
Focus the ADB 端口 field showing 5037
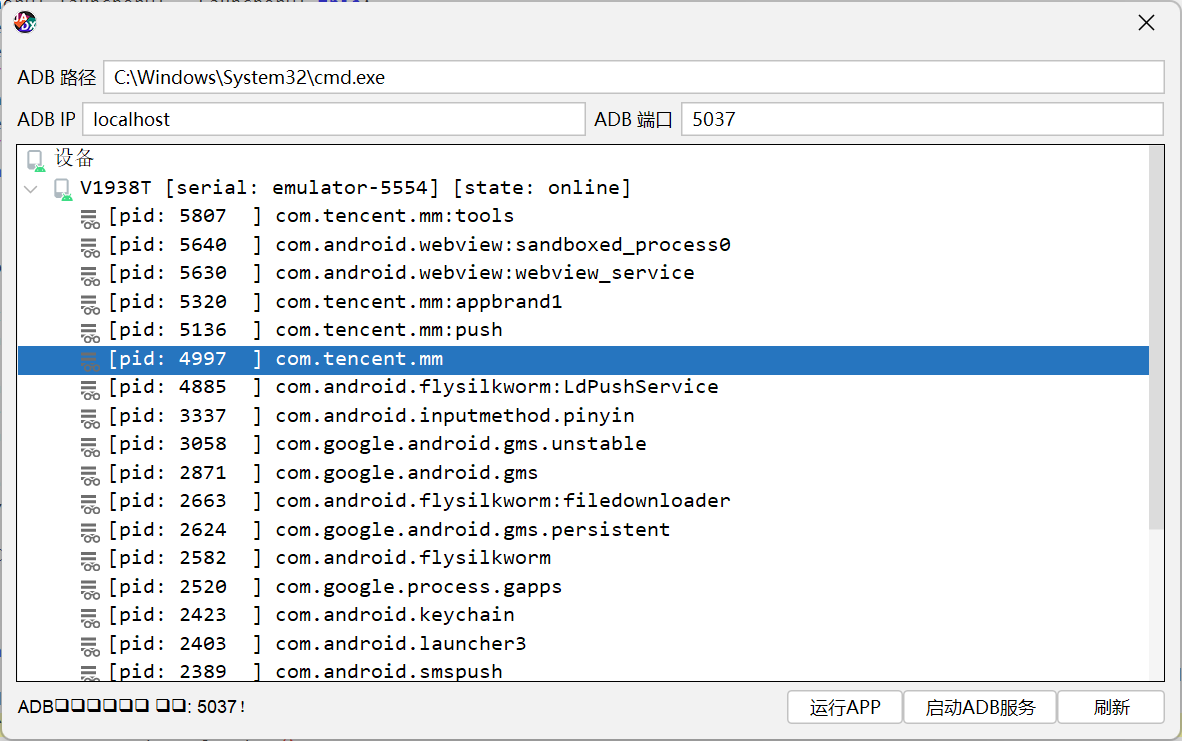pyautogui.click(x=922, y=119)
